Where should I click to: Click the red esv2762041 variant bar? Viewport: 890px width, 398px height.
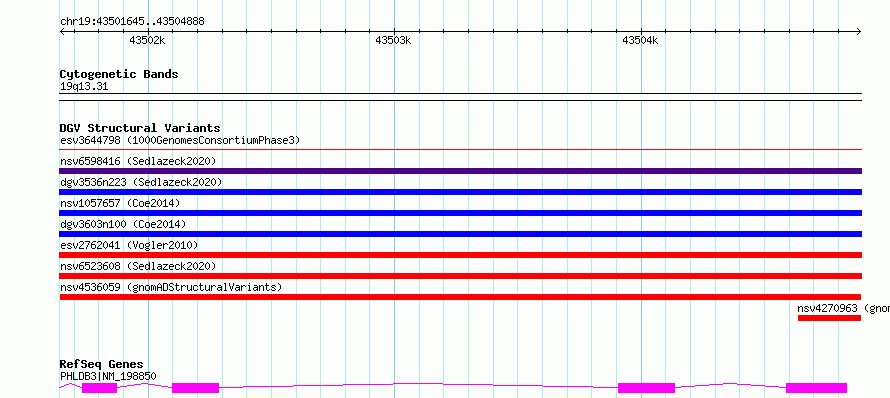(461, 255)
